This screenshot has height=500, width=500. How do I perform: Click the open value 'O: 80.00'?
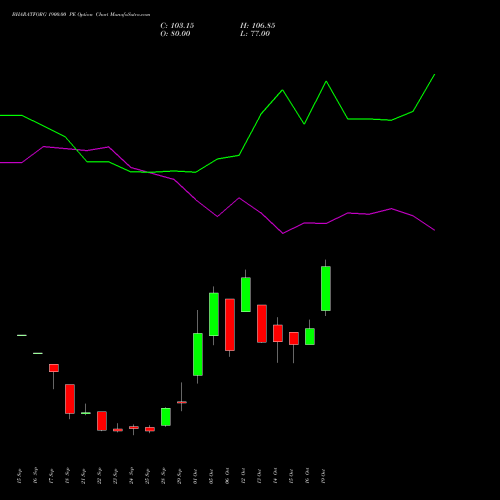175,34
